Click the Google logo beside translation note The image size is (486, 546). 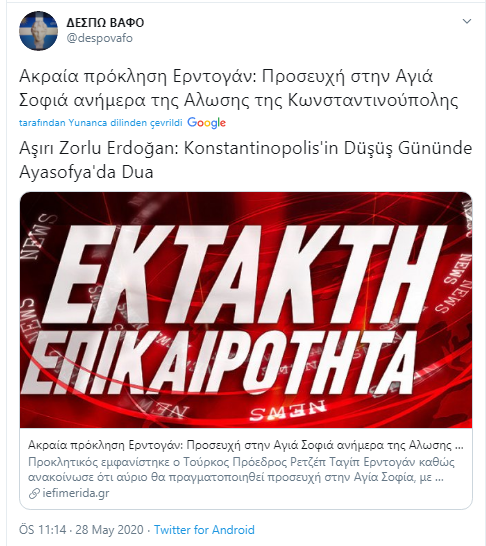(x=206, y=123)
